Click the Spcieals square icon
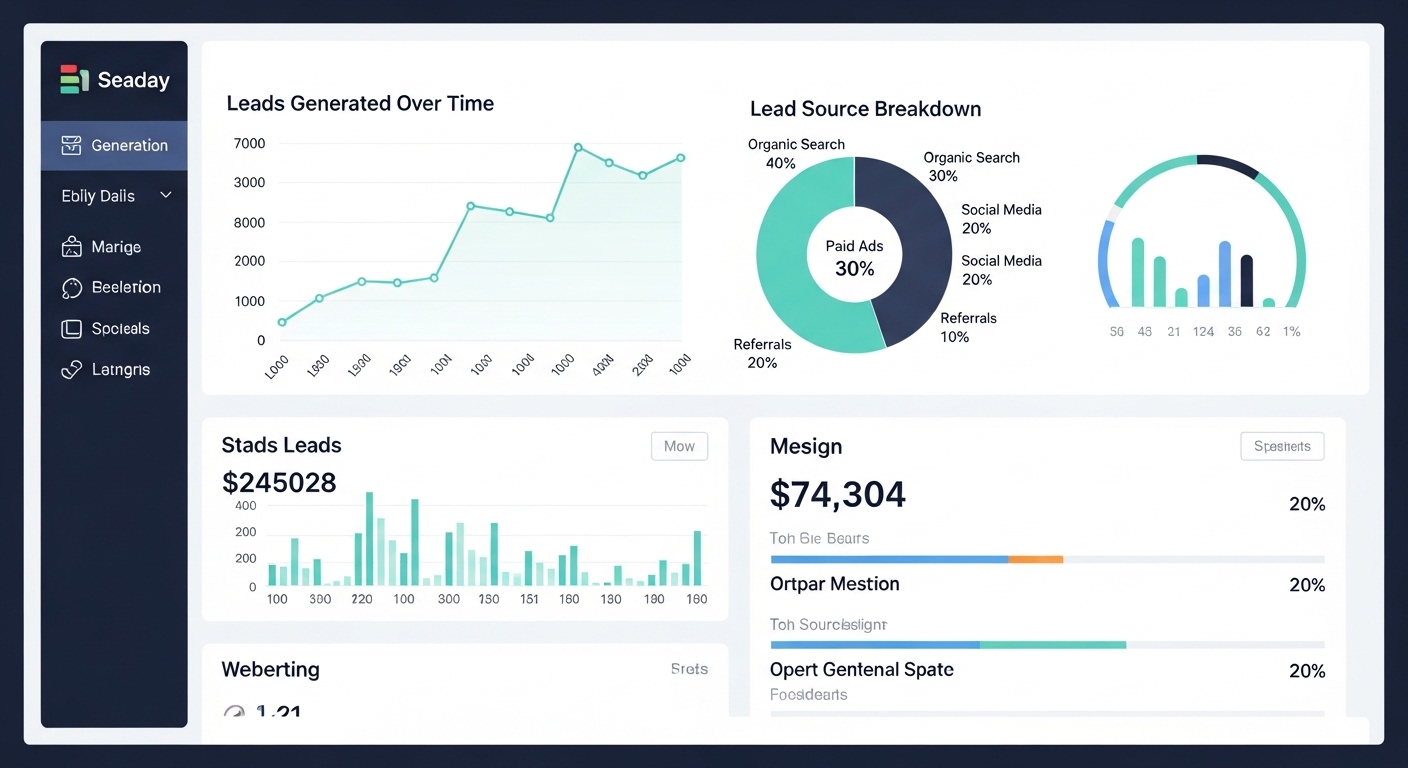This screenshot has height=768, width=1408. 71,328
